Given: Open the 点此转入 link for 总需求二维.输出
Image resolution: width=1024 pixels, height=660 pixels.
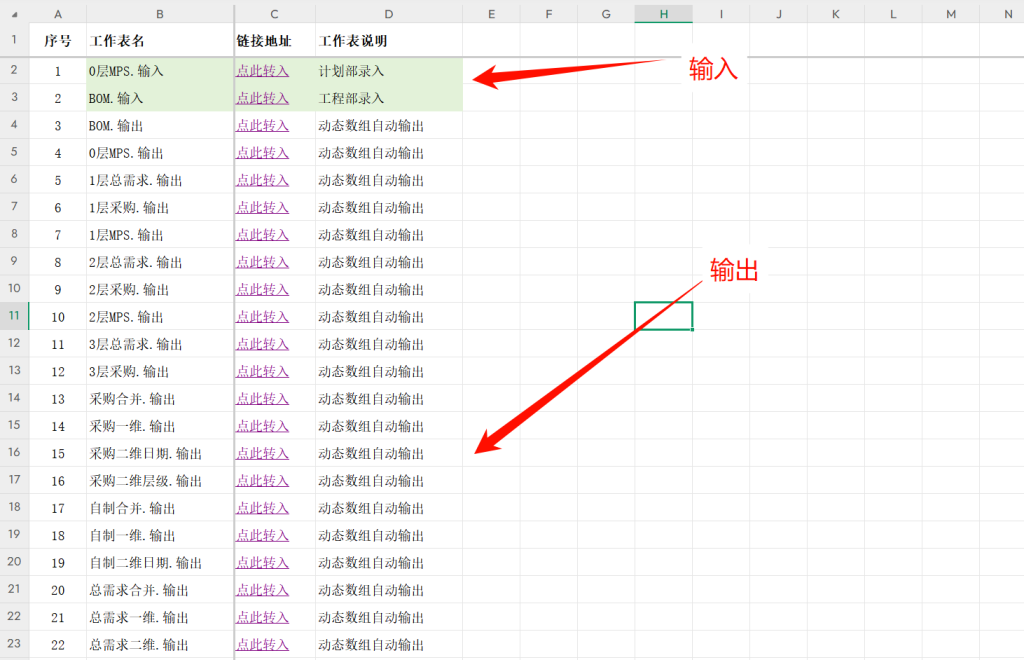Looking at the screenshot, I should coord(262,645).
